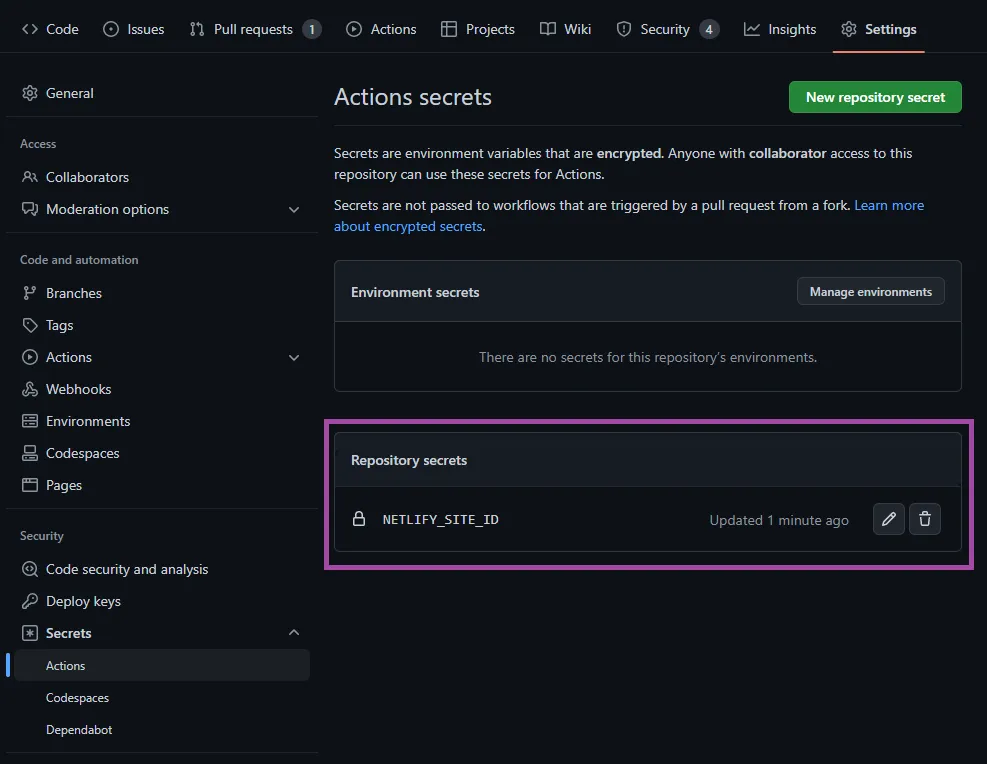Open the Security tab
Image resolution: width=987 pixels, height=764 pixels.
click(665, 29)
